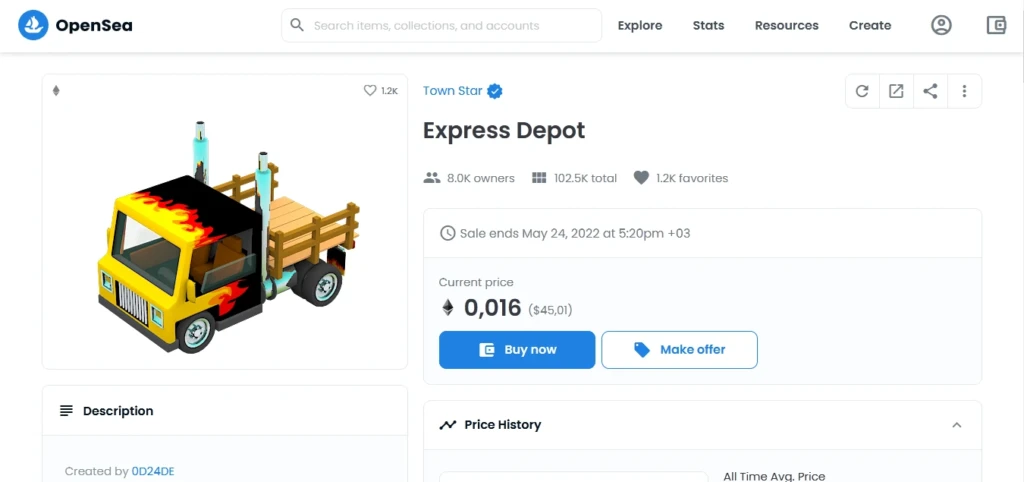This screenshot has height=482, width=1024.
Task: Favorite the item with heart icon
Action: coord(370,91)
